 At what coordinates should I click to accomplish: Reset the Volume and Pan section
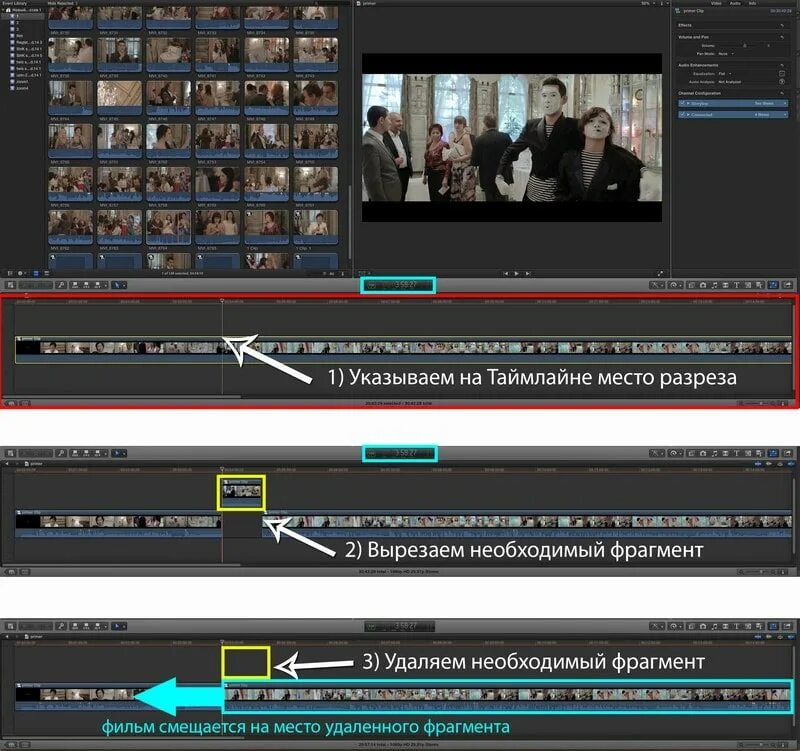(x=782, y=37)
